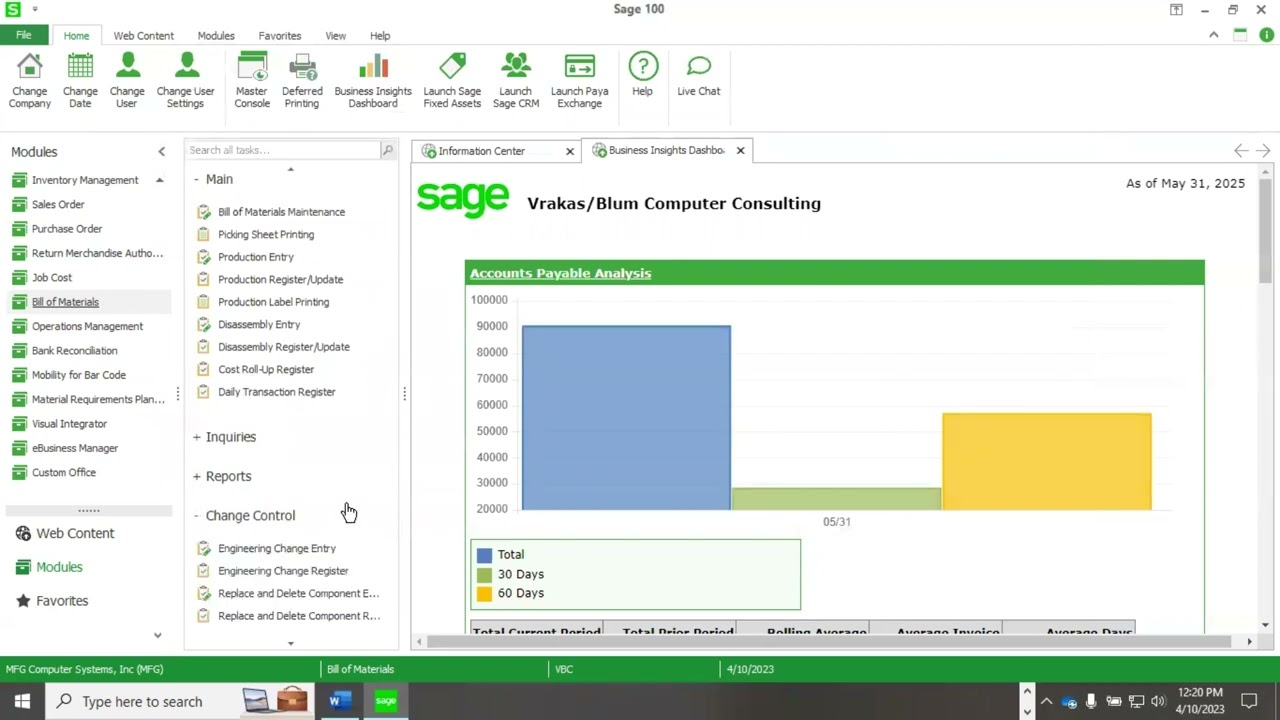Click the yellow 60 Days legend swatch
The image size is (1280, 720).
[x=484, y=594]
